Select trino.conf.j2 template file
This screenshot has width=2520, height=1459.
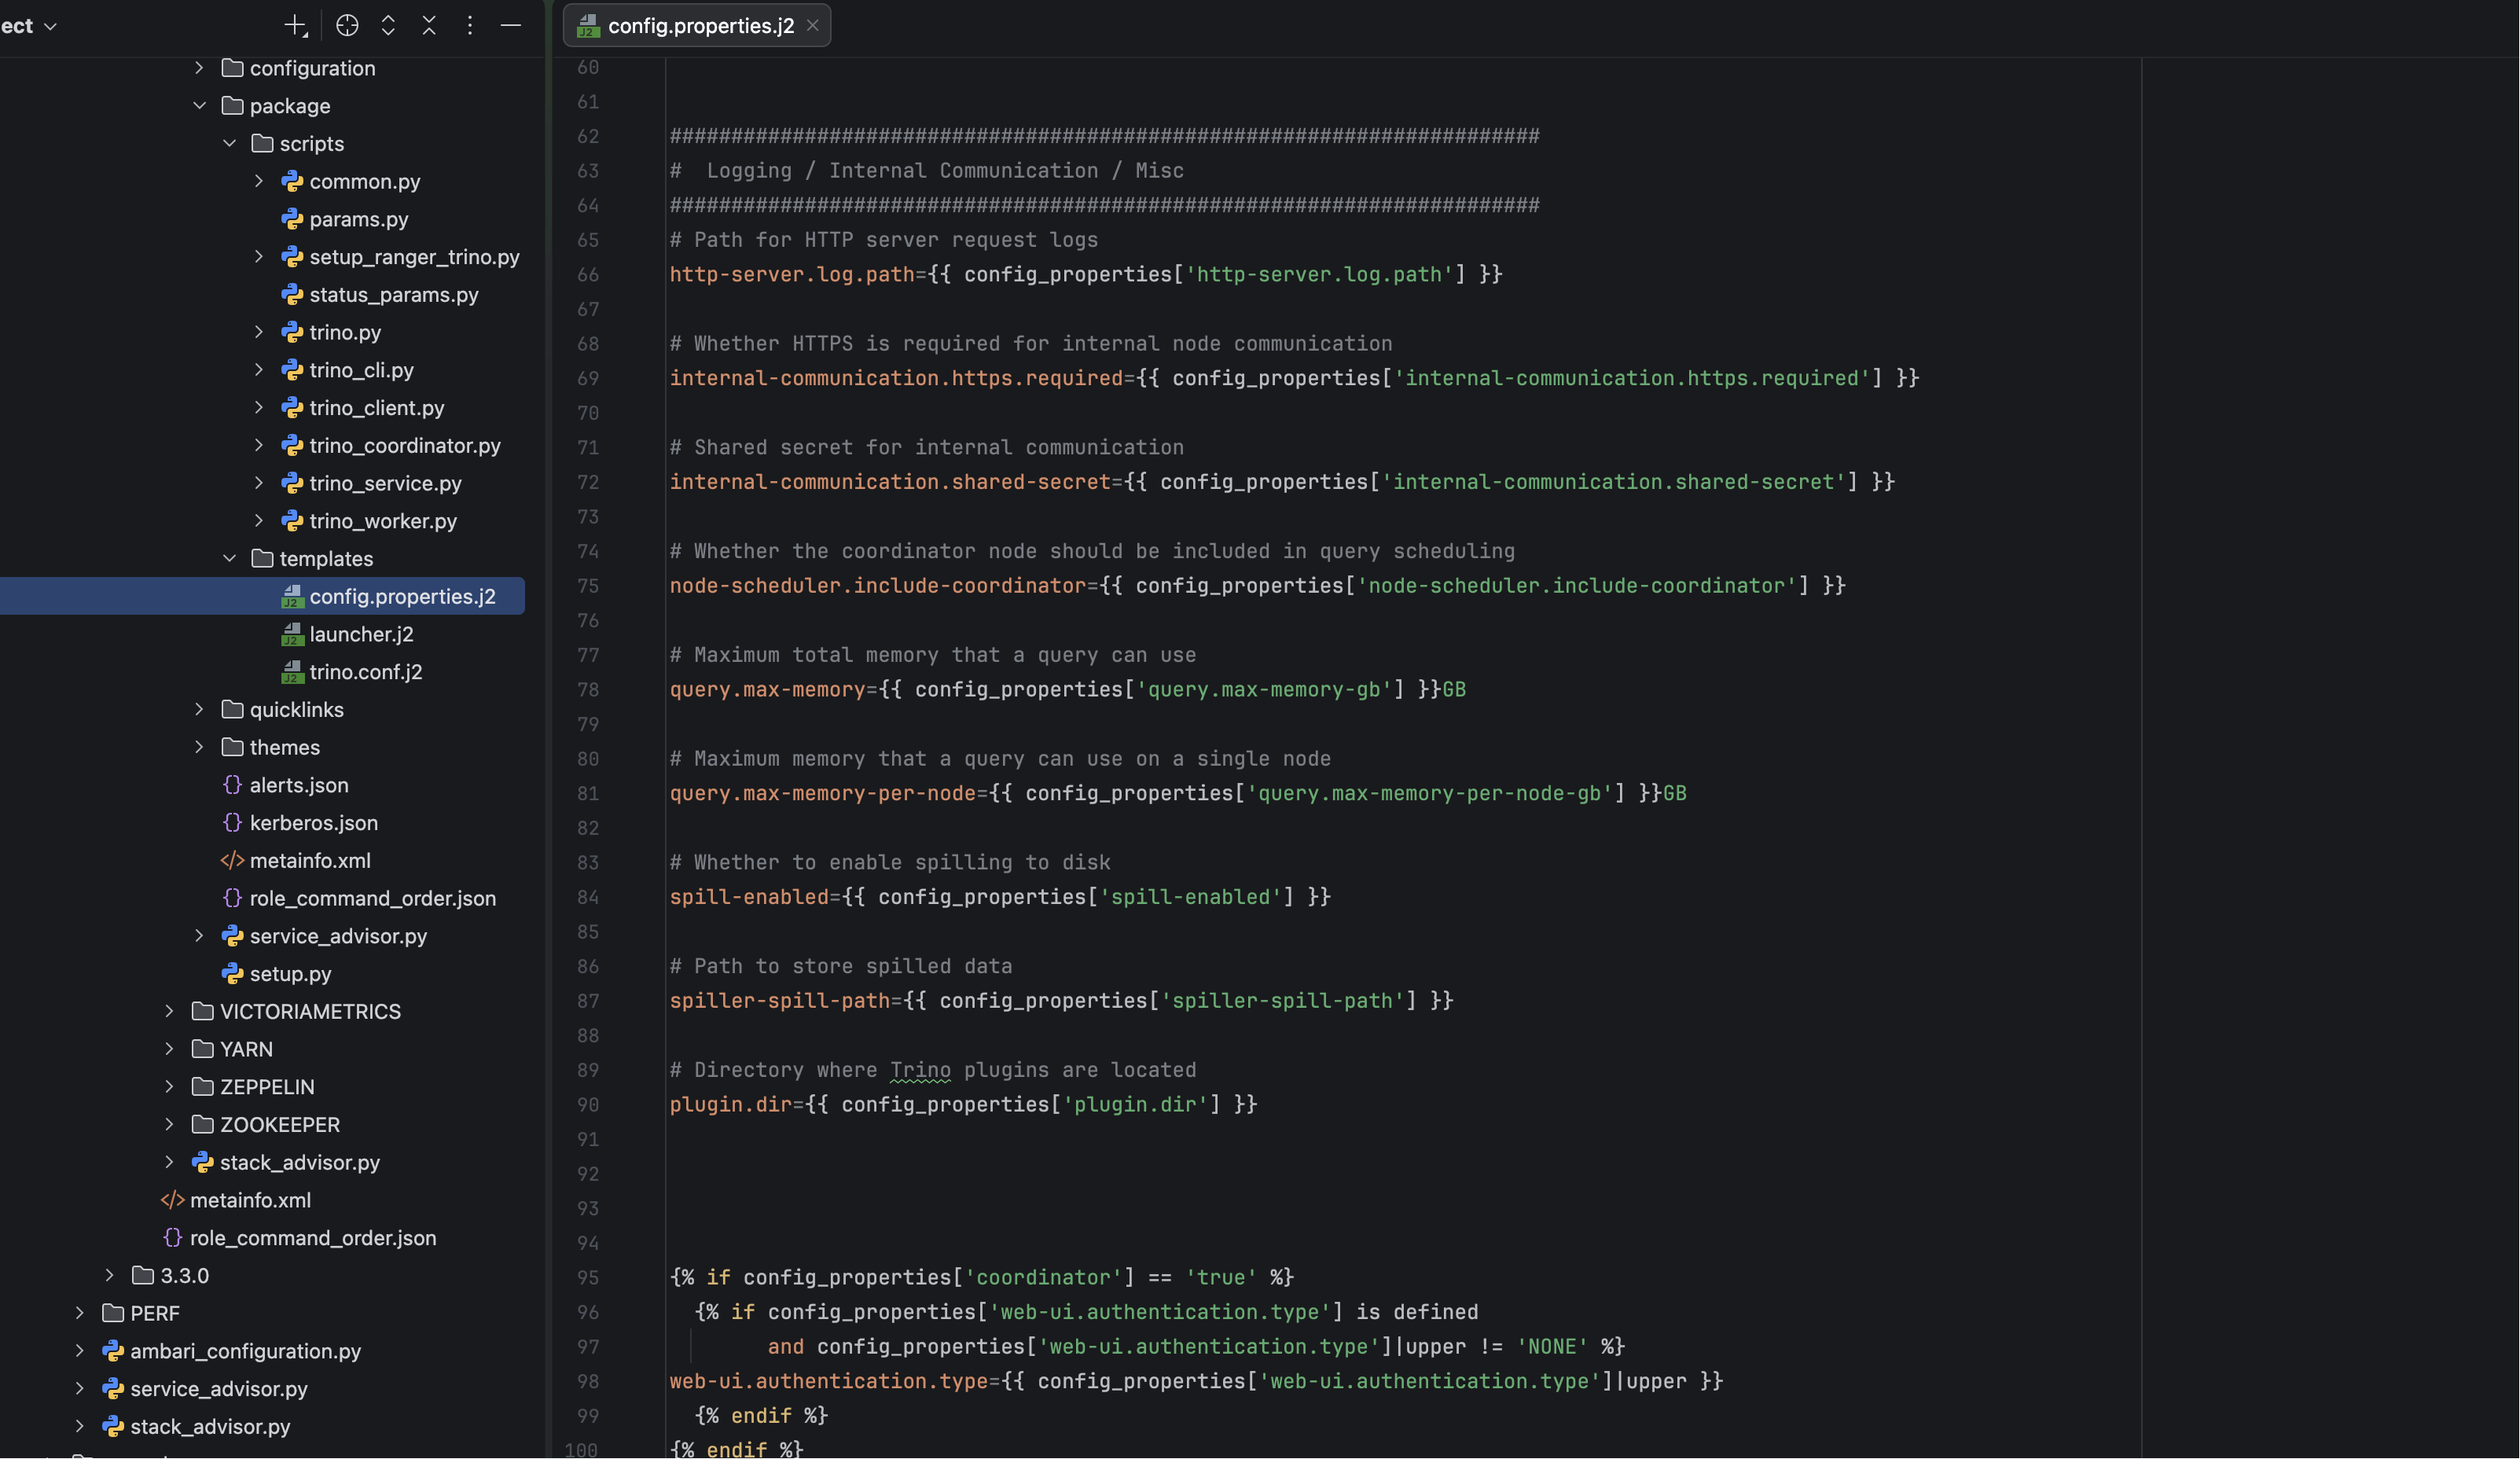365,672
